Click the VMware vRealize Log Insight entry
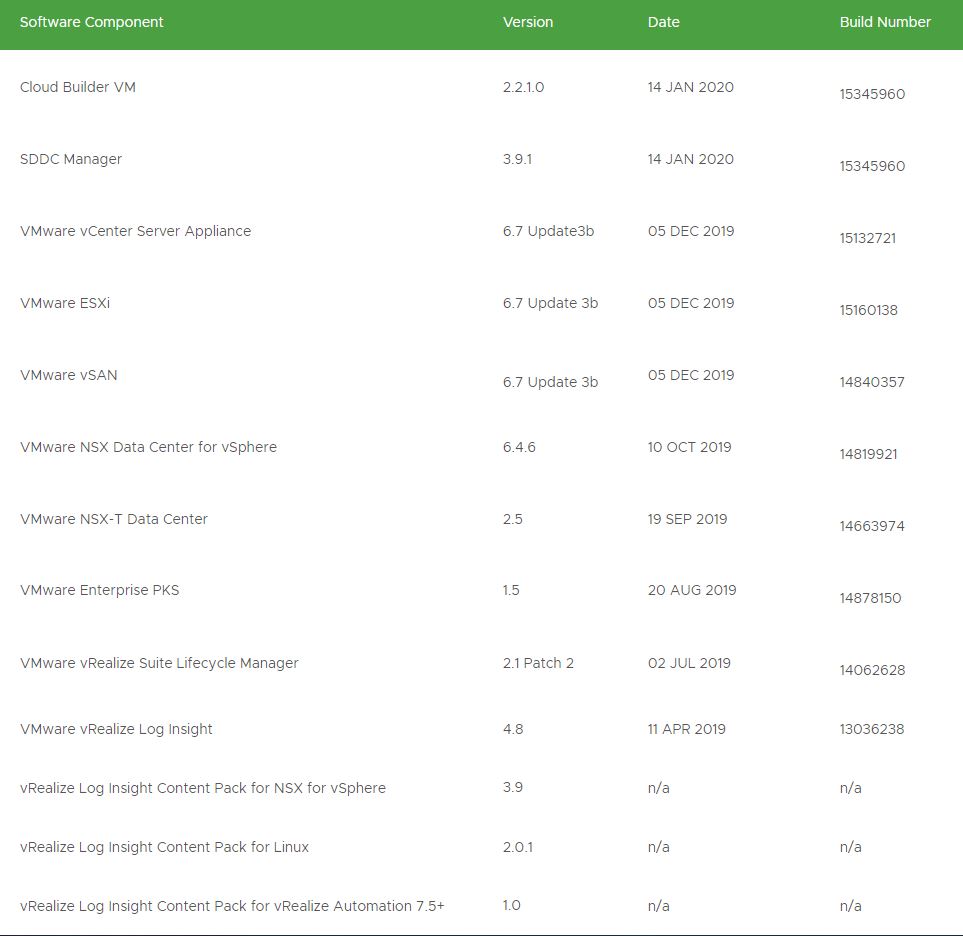The image size is (963, 936). pos(116,729)
